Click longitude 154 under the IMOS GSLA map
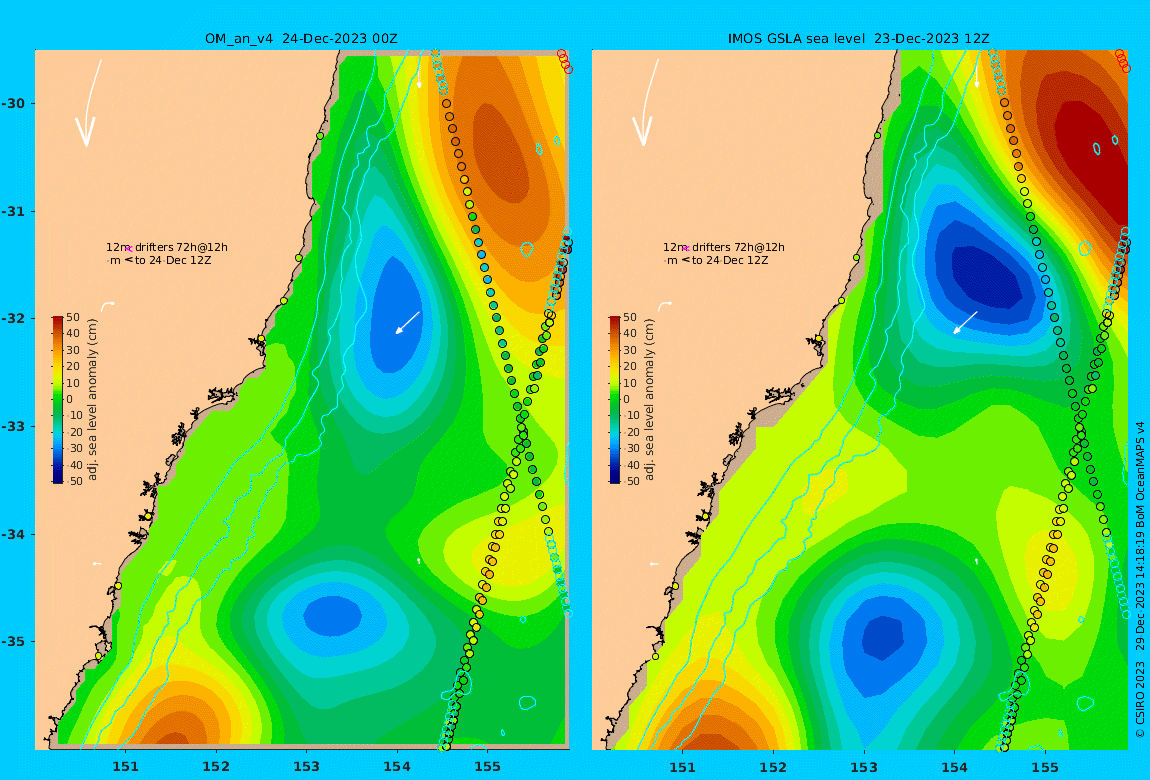 (x=954, y=767)
